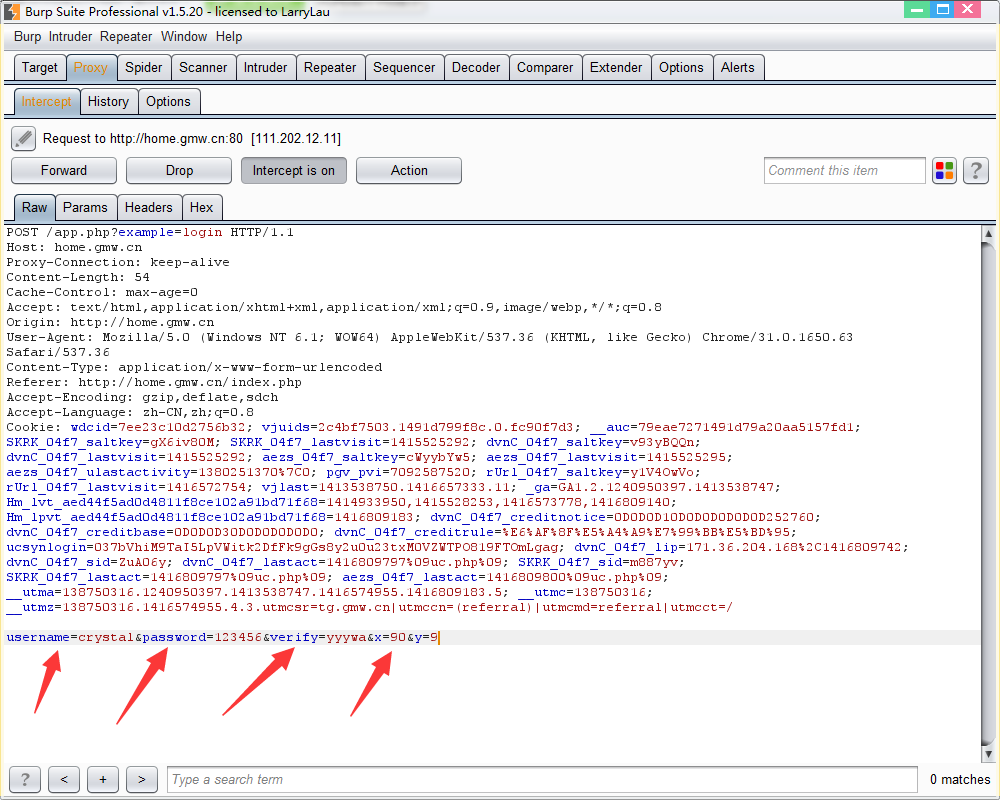
Task: Open the Help menu
Action: pyautogui.click(x=229, y=37)
